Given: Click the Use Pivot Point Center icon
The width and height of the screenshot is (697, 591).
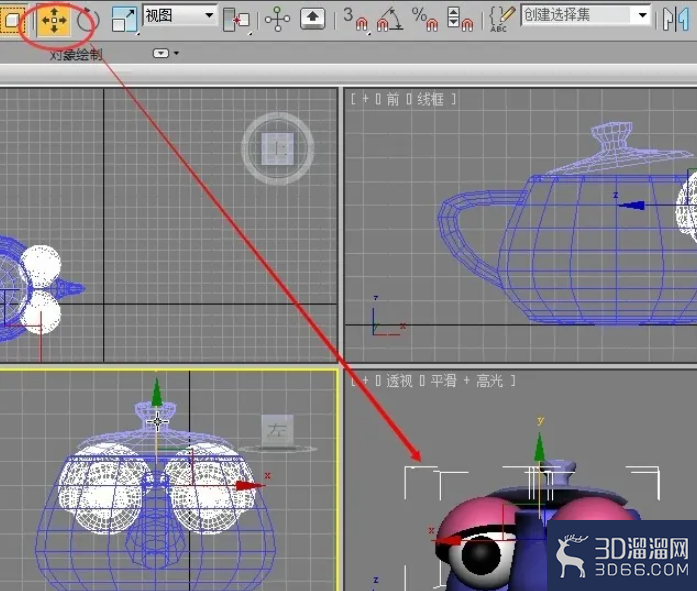Looking at the screenshot, I should point(236,20).
